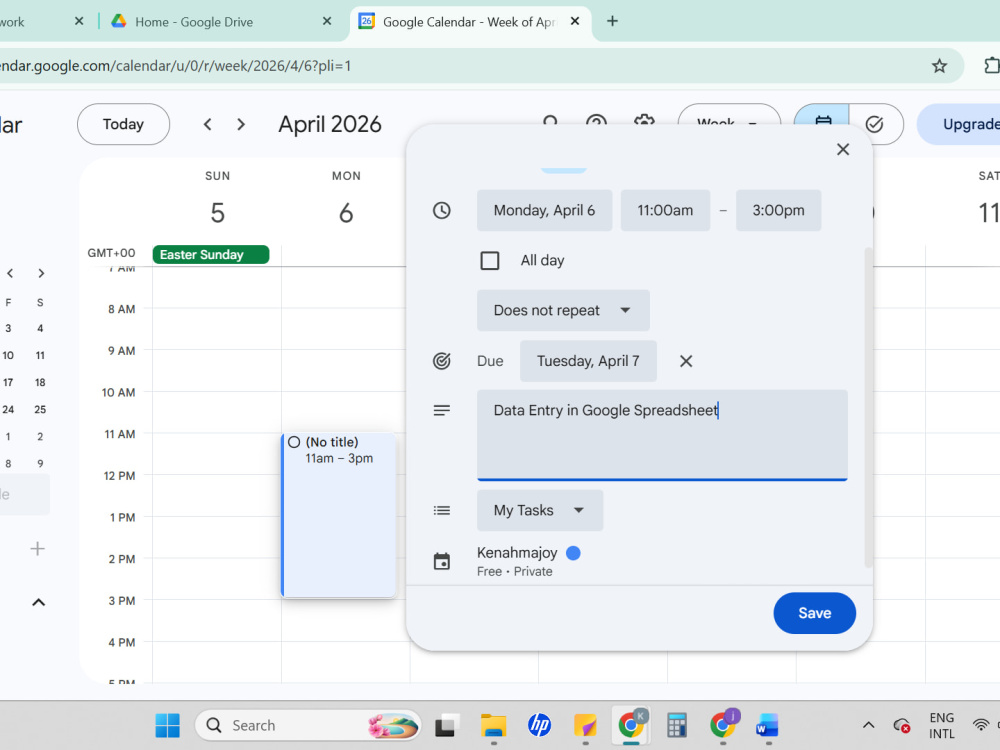Switch to the Calendar view toggle
This screenshot has height=750, width=1000.
[822, 123]
